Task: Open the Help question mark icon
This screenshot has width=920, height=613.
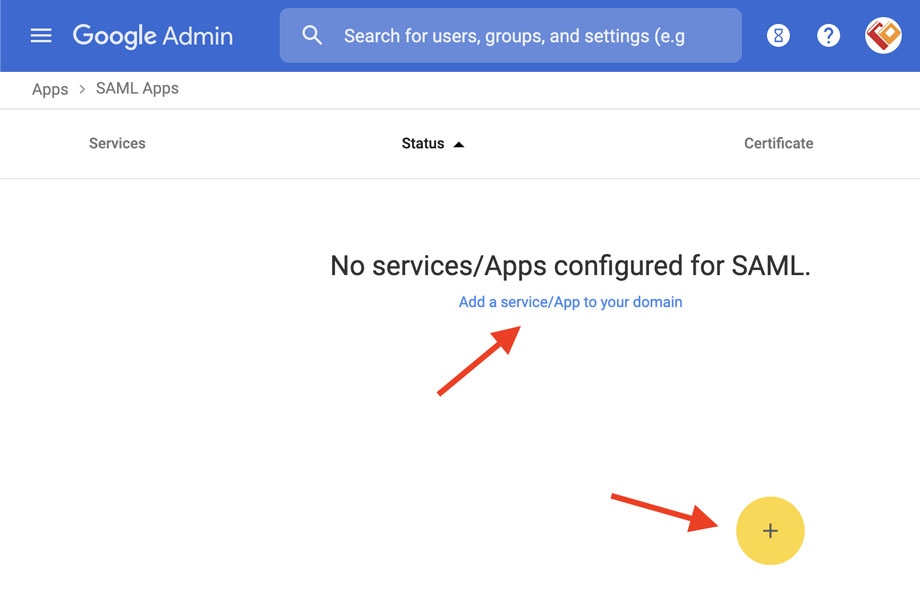Action: (x=828, y=36)
